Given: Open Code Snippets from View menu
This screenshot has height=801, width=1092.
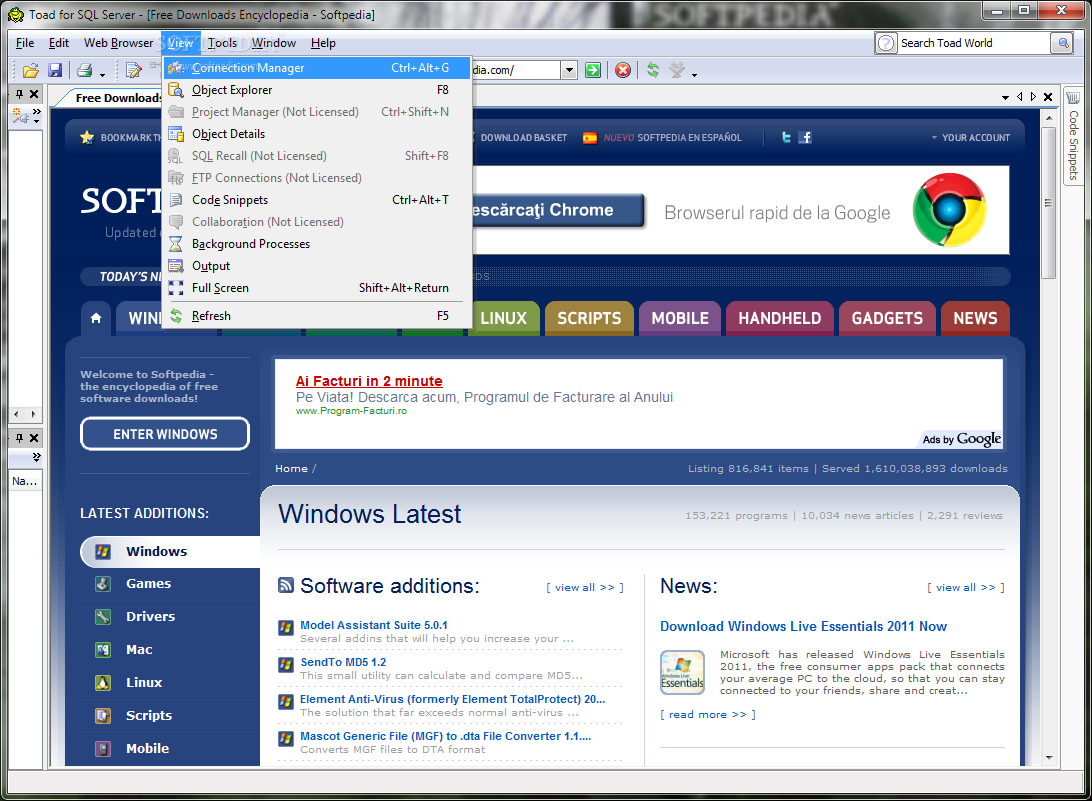Looking at the screenshot, I should [317, 200].
